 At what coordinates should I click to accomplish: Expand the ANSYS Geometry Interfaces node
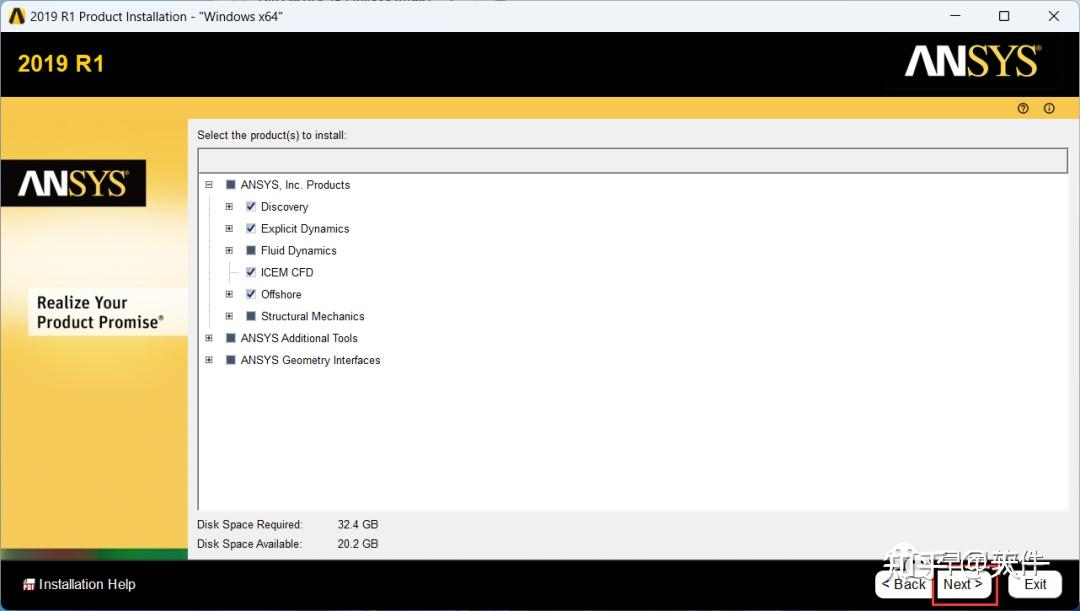tap(209, 360)
